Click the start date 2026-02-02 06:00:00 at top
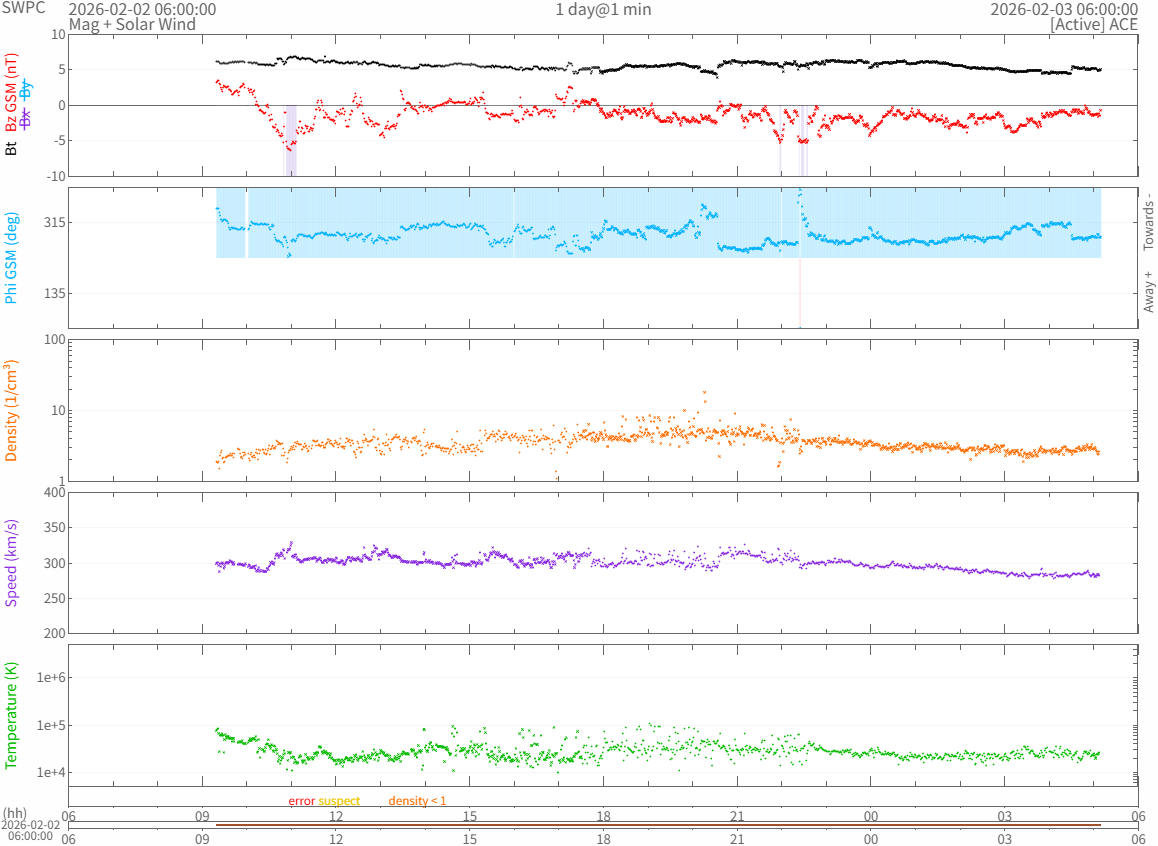Image resolution: width=1158 pixels, height=846 pixels. [142, 9]
